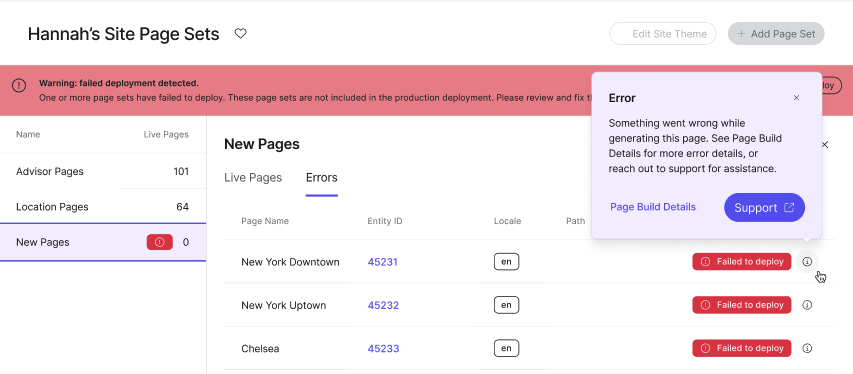Viewport: 853px width, 374px height.
Task: Click the en locale tag for New York Downtown
Action: pyautogui.click(x=506, y=262)
